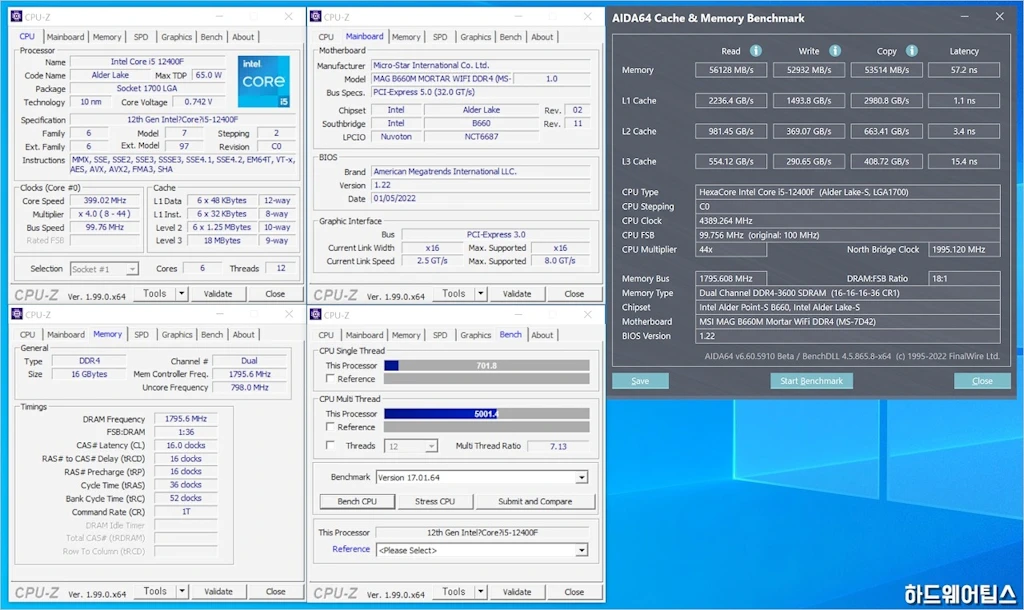Open Tools dropdown arrow in CPU window
Screen dimensions: 1024x610
pos(182,294)
